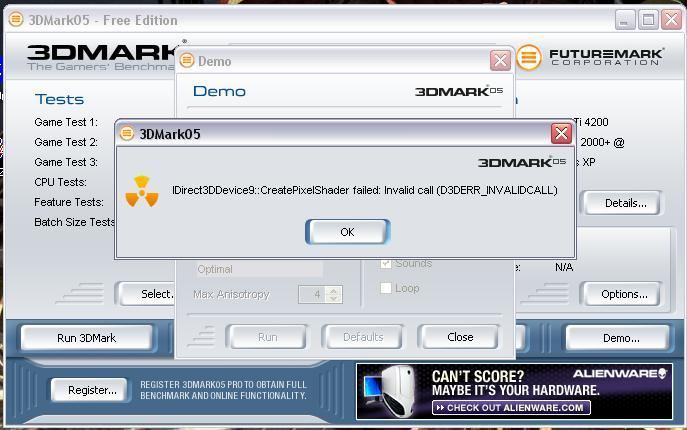Click the Game Test 1 label
687x430 pixels.
(x=66, y=122)
